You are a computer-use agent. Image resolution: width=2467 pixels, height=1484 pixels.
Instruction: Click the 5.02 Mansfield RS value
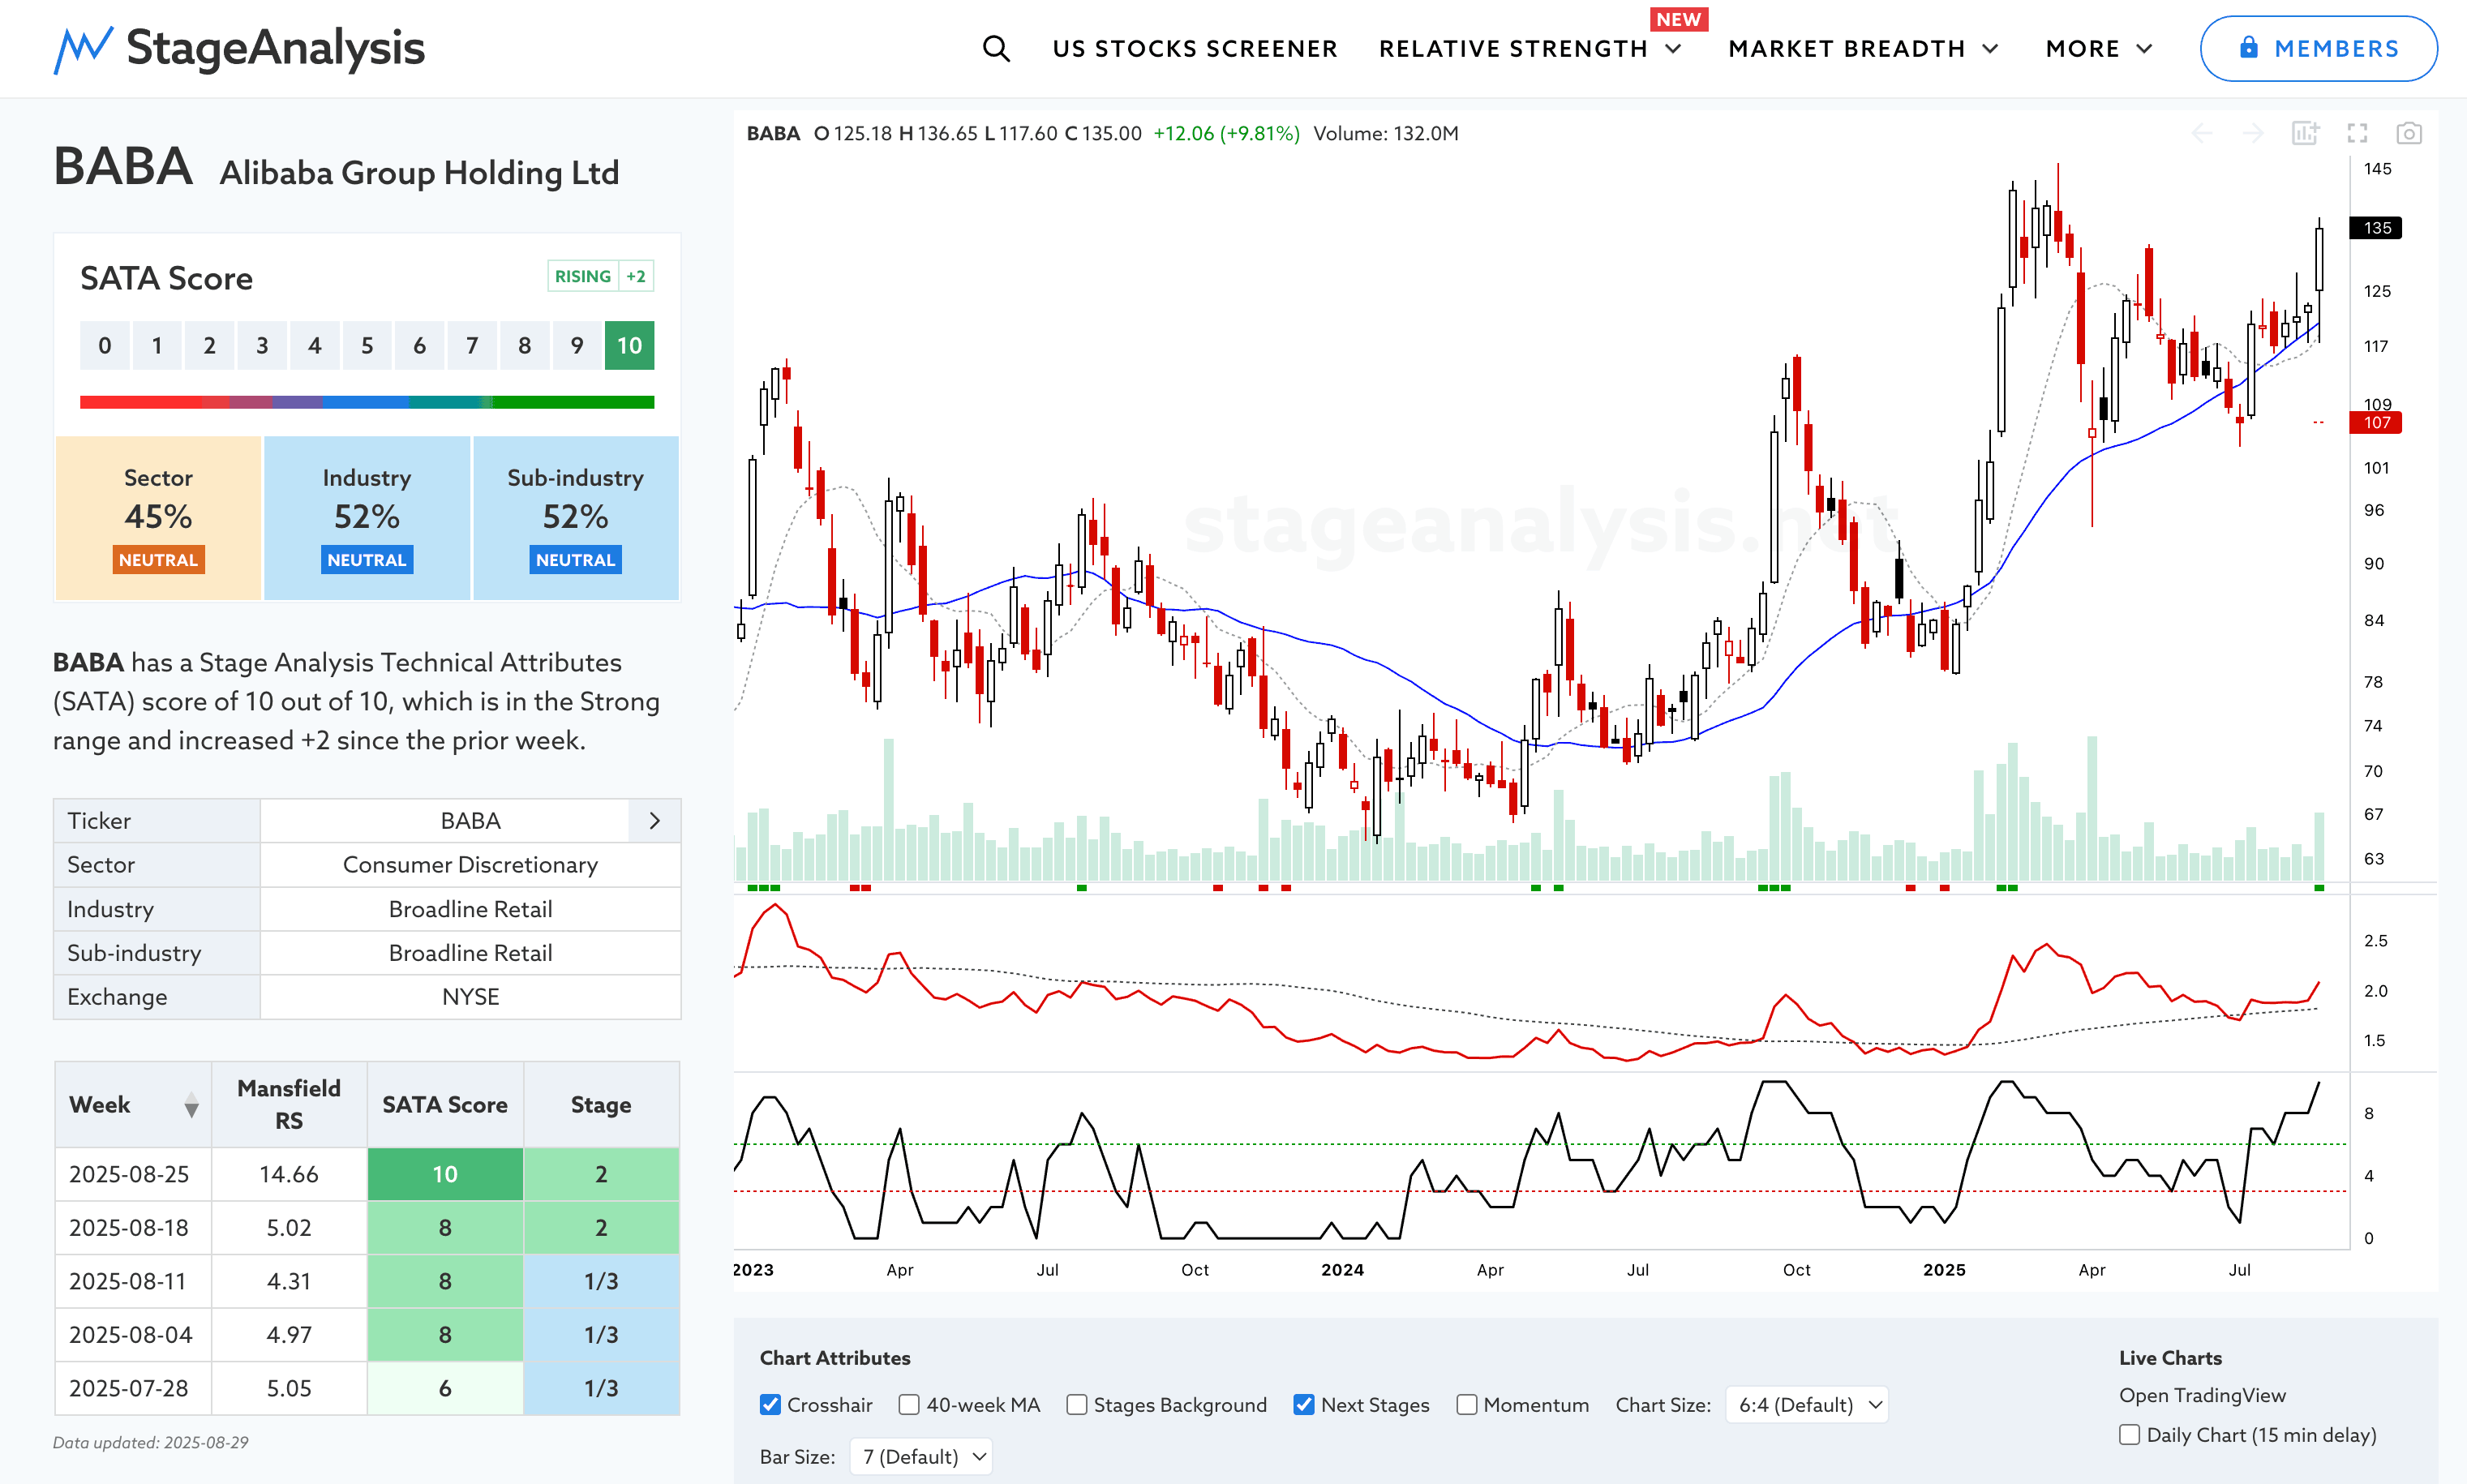(x=289, y=1228)
